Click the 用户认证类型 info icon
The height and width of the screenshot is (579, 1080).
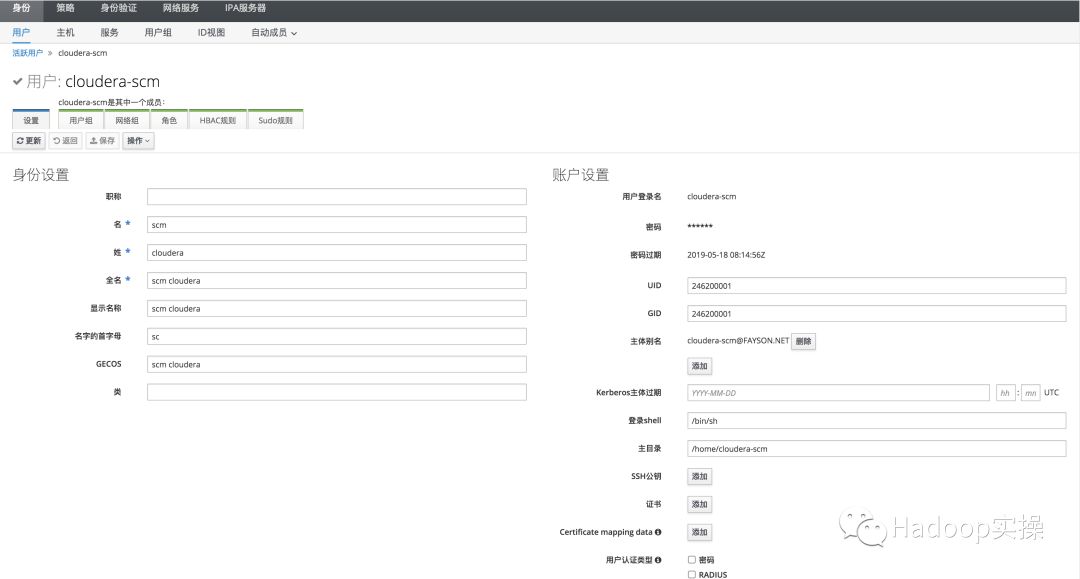pyautogui.click(x=658, y=560)
